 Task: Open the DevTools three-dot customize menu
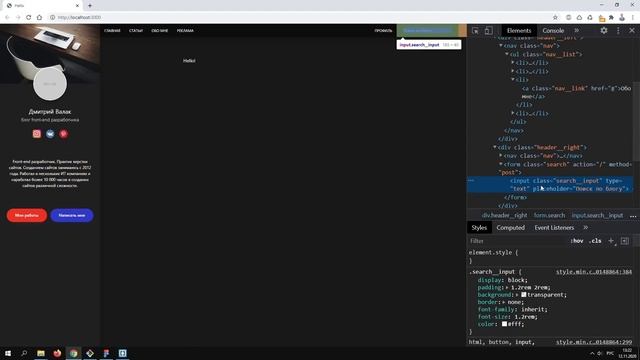(618, 31)
